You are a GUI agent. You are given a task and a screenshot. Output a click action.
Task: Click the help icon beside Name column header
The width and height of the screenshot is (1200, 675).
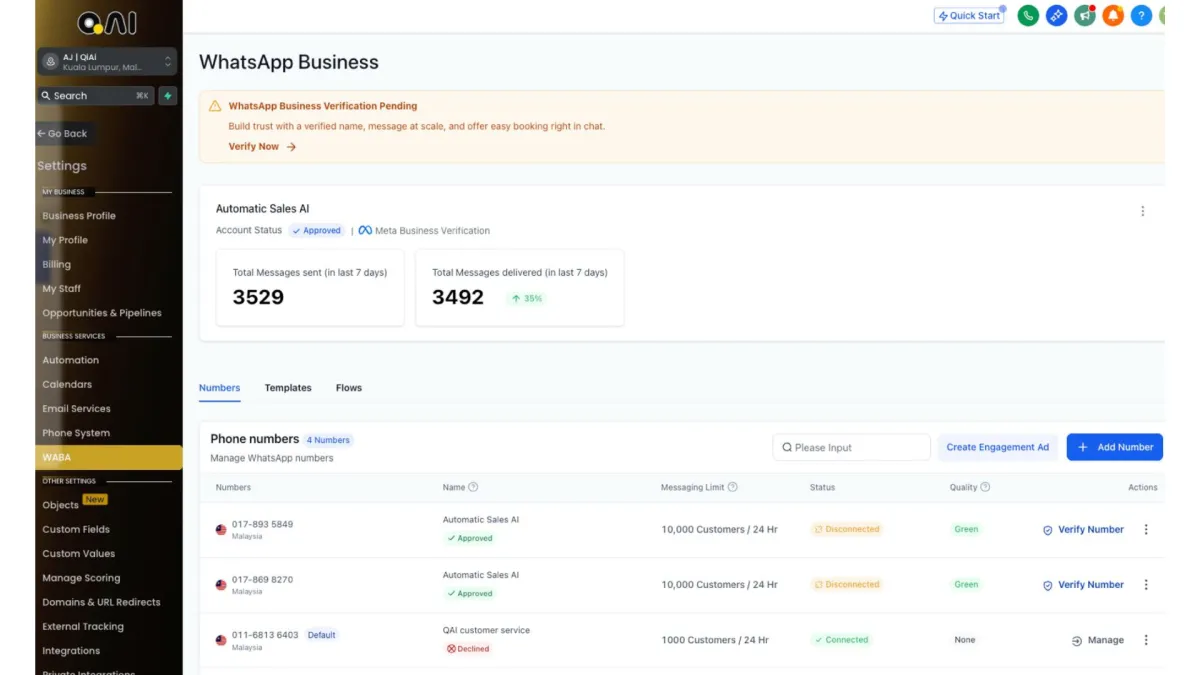pos(473,487)
